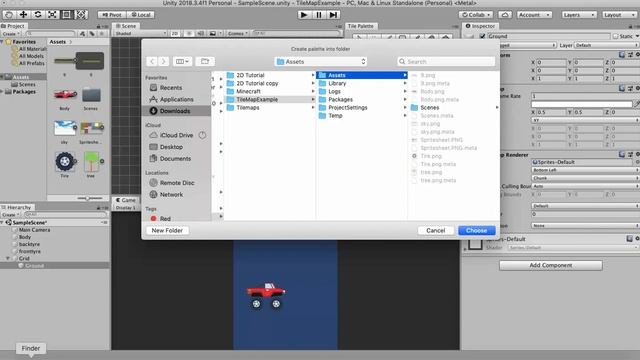Select the Body car asset thumbnail
Screen dimensions: 640x360
click(65, 95)
